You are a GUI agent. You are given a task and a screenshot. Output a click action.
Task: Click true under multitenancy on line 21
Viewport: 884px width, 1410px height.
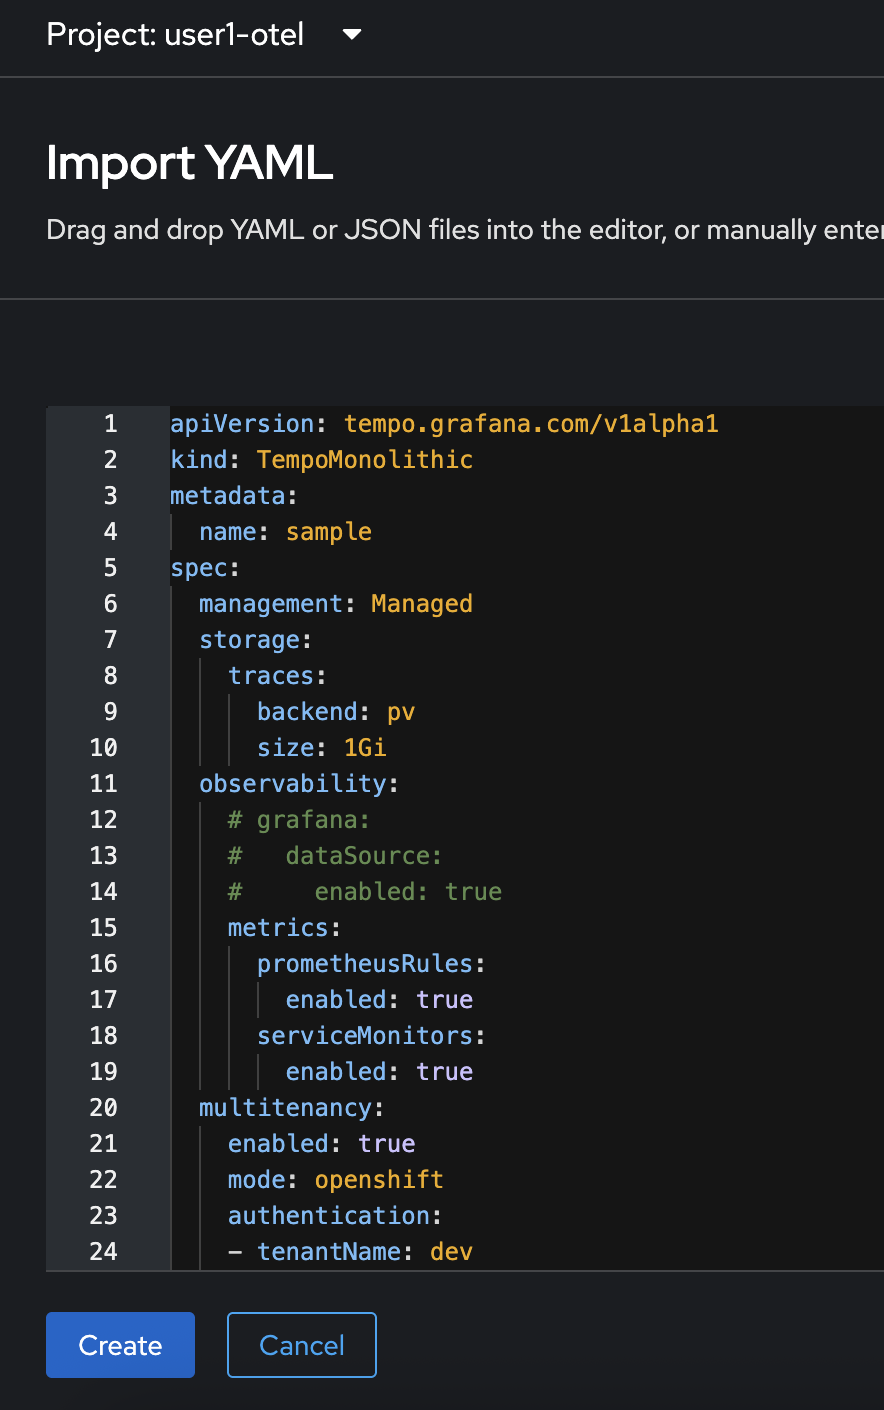coord(387,1144)
